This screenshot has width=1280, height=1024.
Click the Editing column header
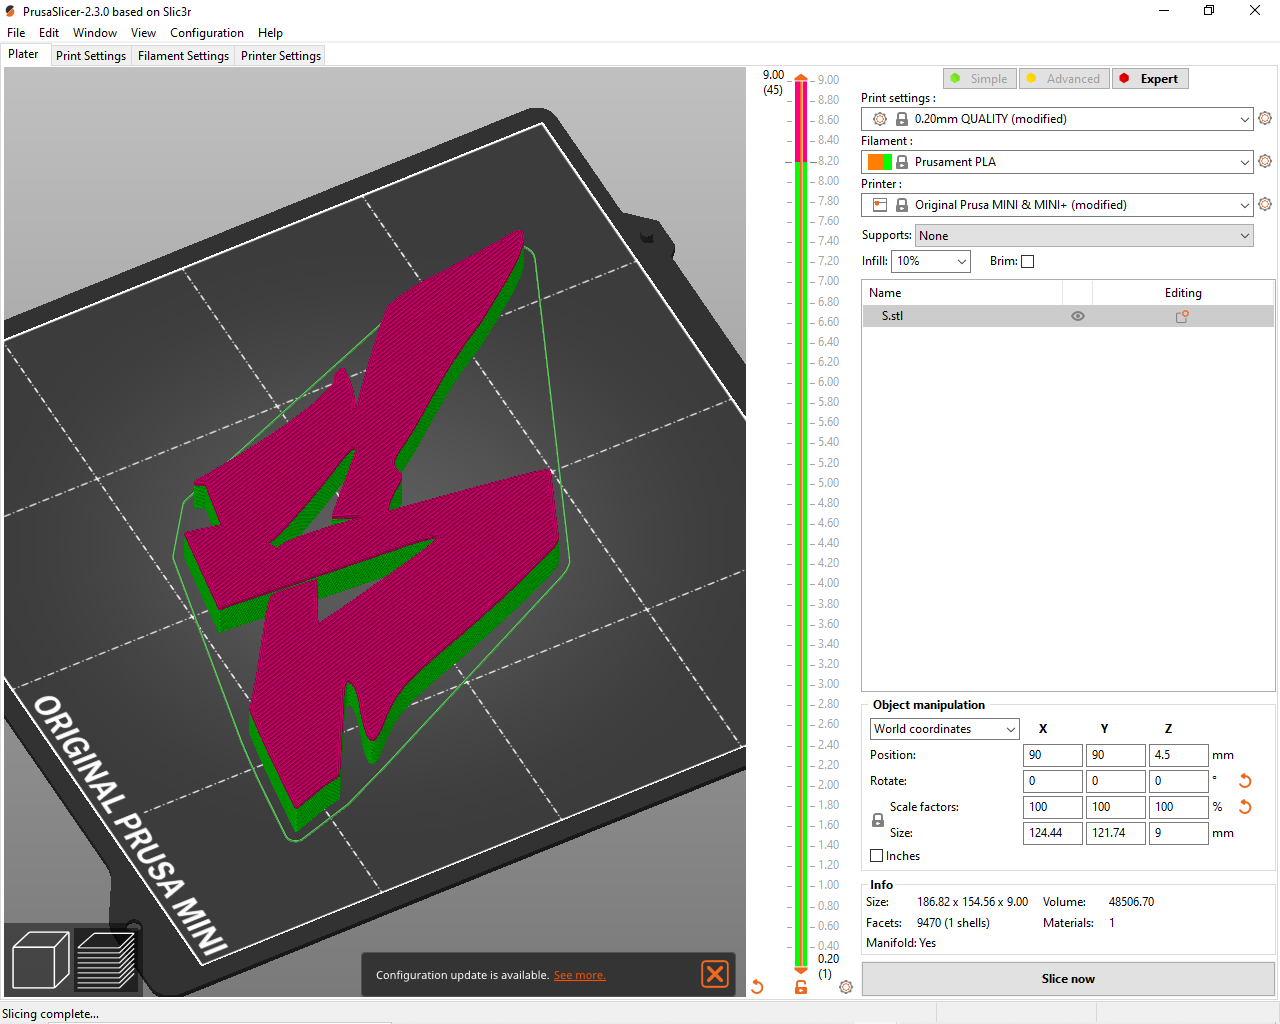point(1183,293)
